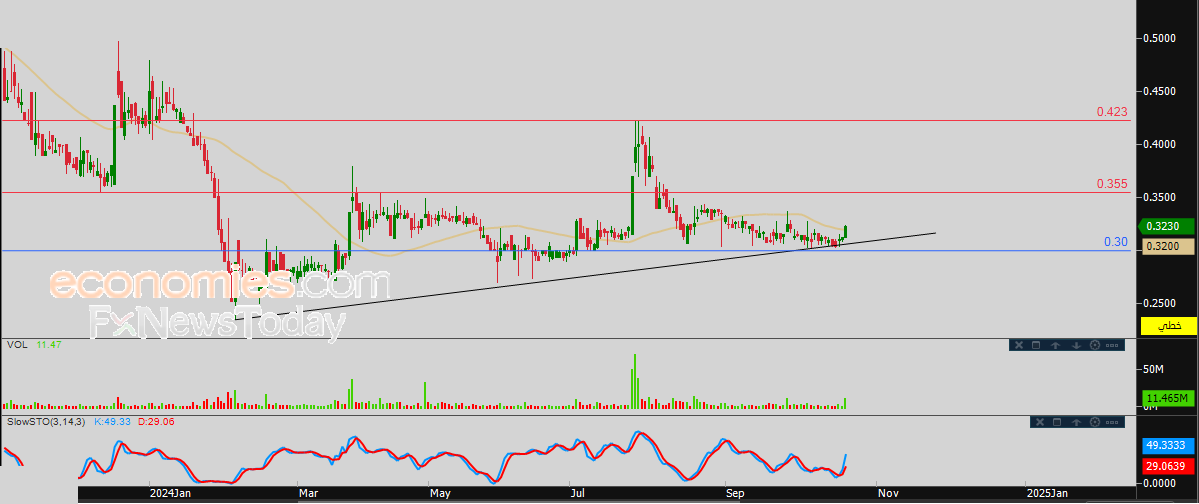Click the 2024Jan date axis label

[x=169, y=494]
